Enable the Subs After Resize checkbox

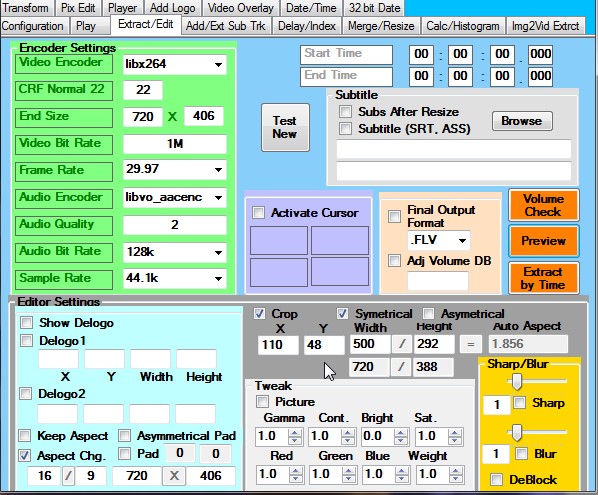[345, 112]
